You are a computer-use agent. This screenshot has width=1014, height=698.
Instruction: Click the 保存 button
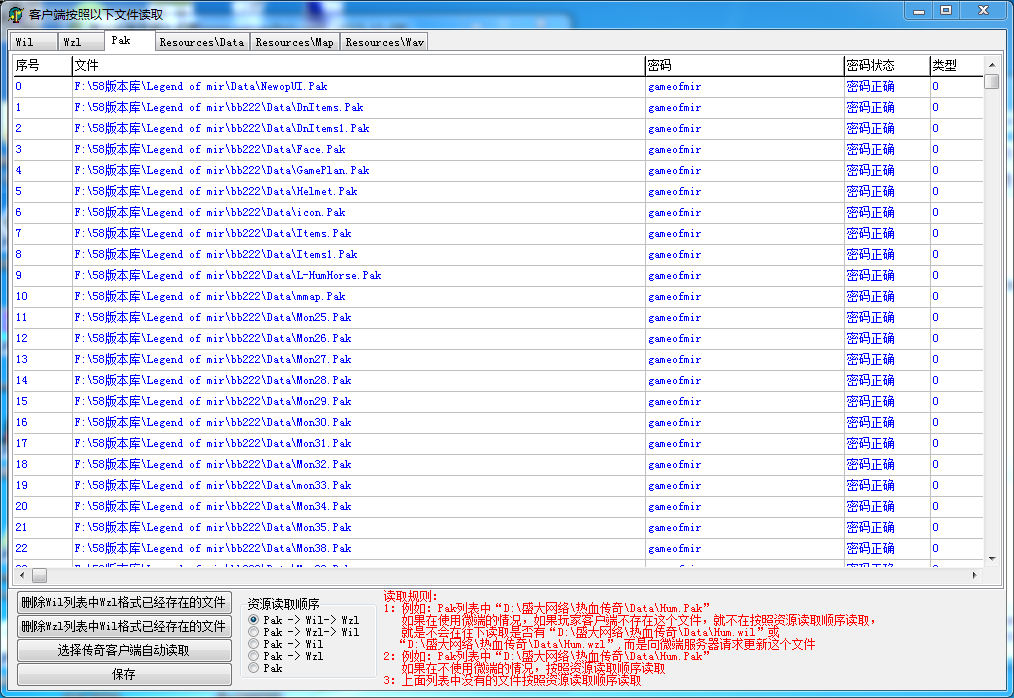pyautogui.click(x=124, y=674)
